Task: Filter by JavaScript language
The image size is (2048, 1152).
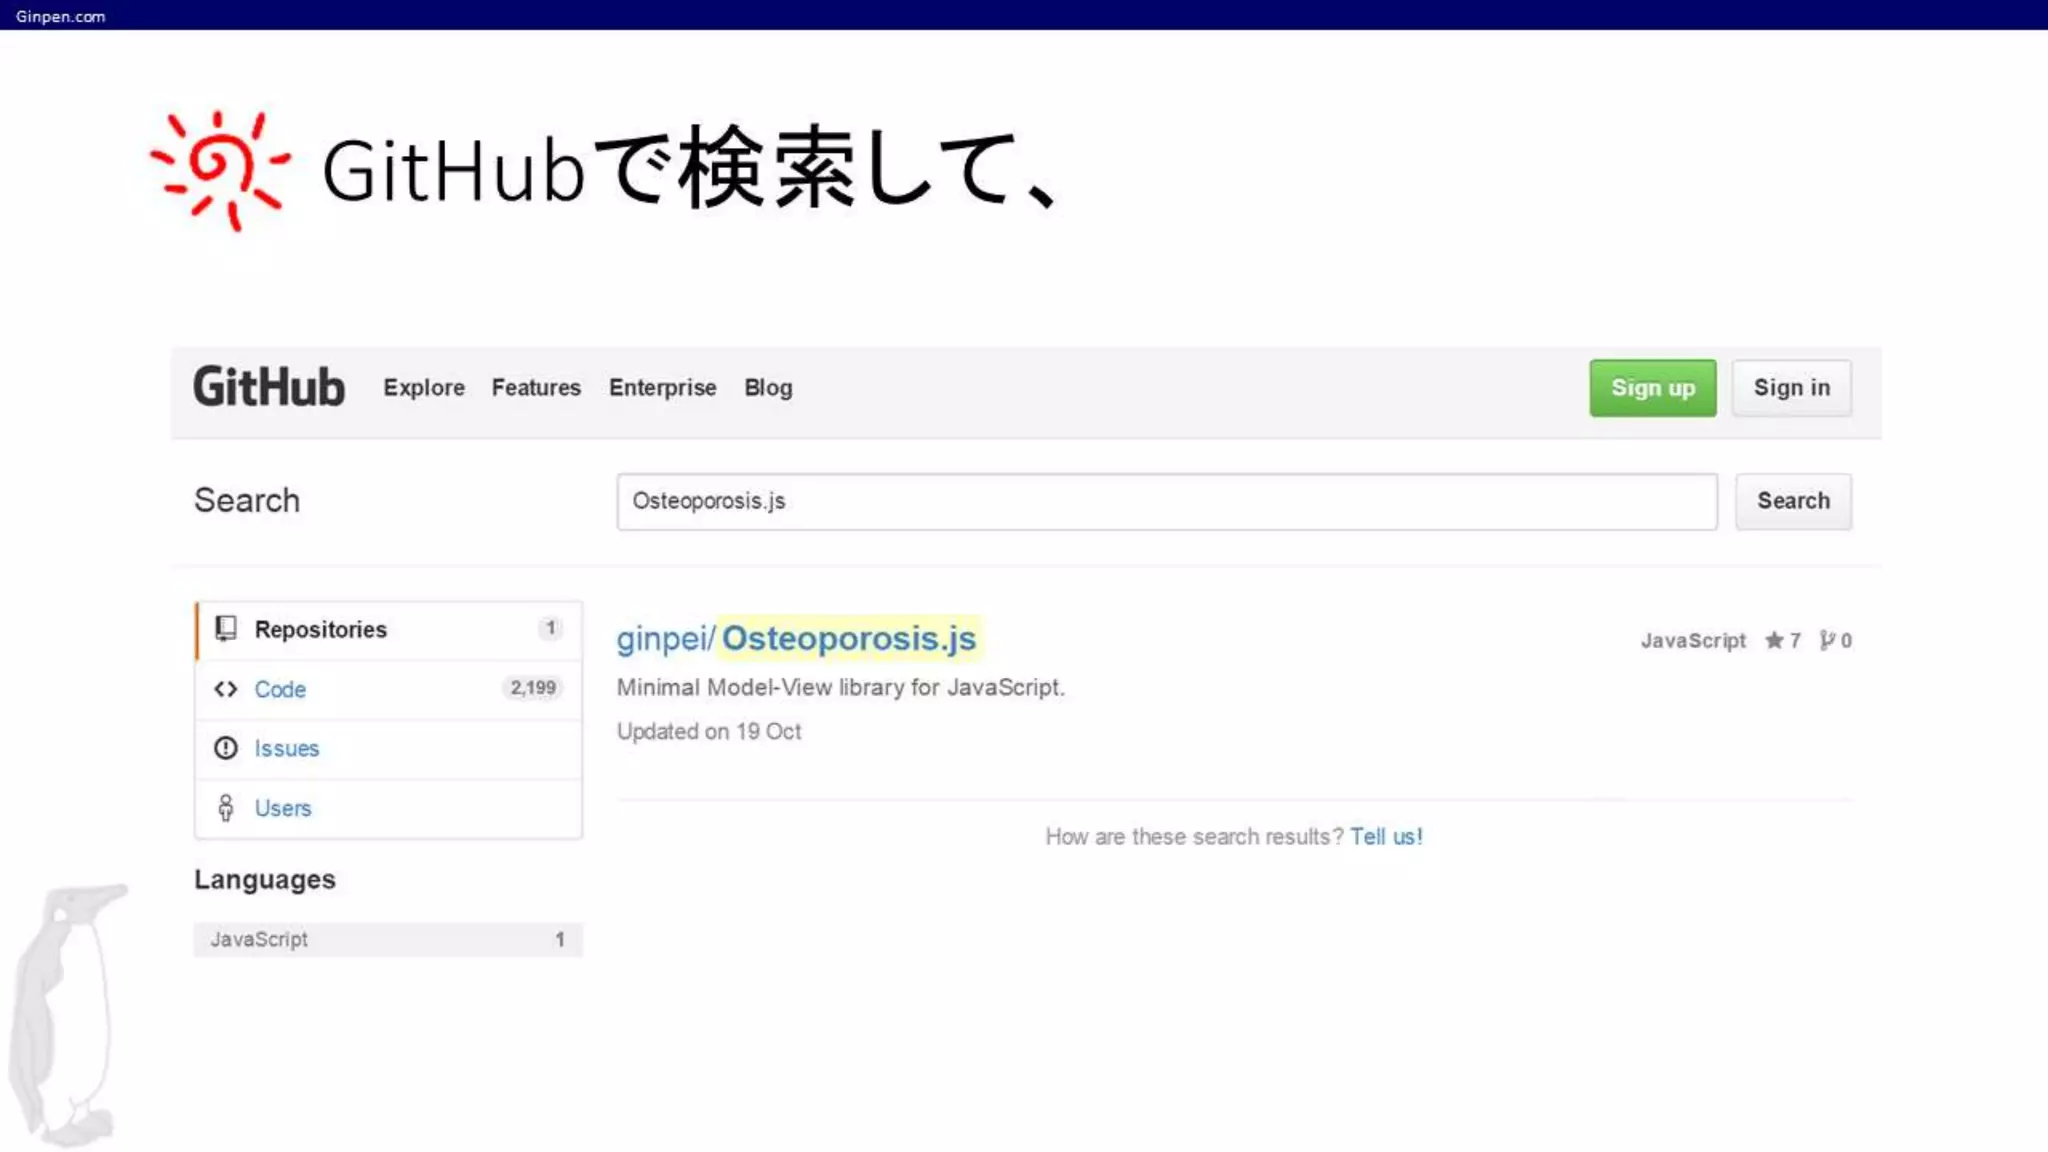Action: [x=389, y=940]
